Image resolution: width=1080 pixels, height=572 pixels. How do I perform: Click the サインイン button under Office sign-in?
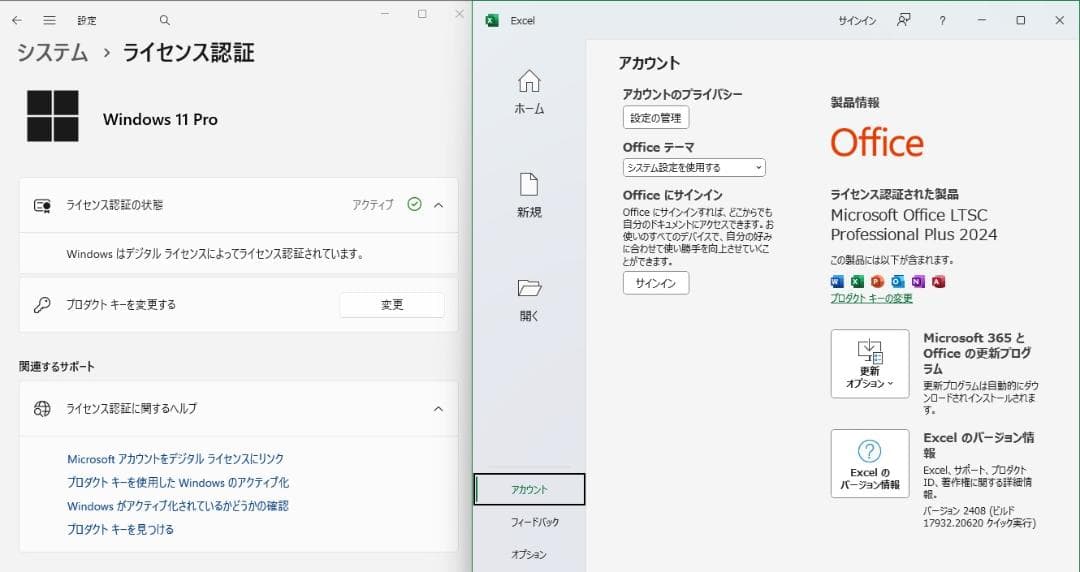pyautogui.click(x=656, y=283)
